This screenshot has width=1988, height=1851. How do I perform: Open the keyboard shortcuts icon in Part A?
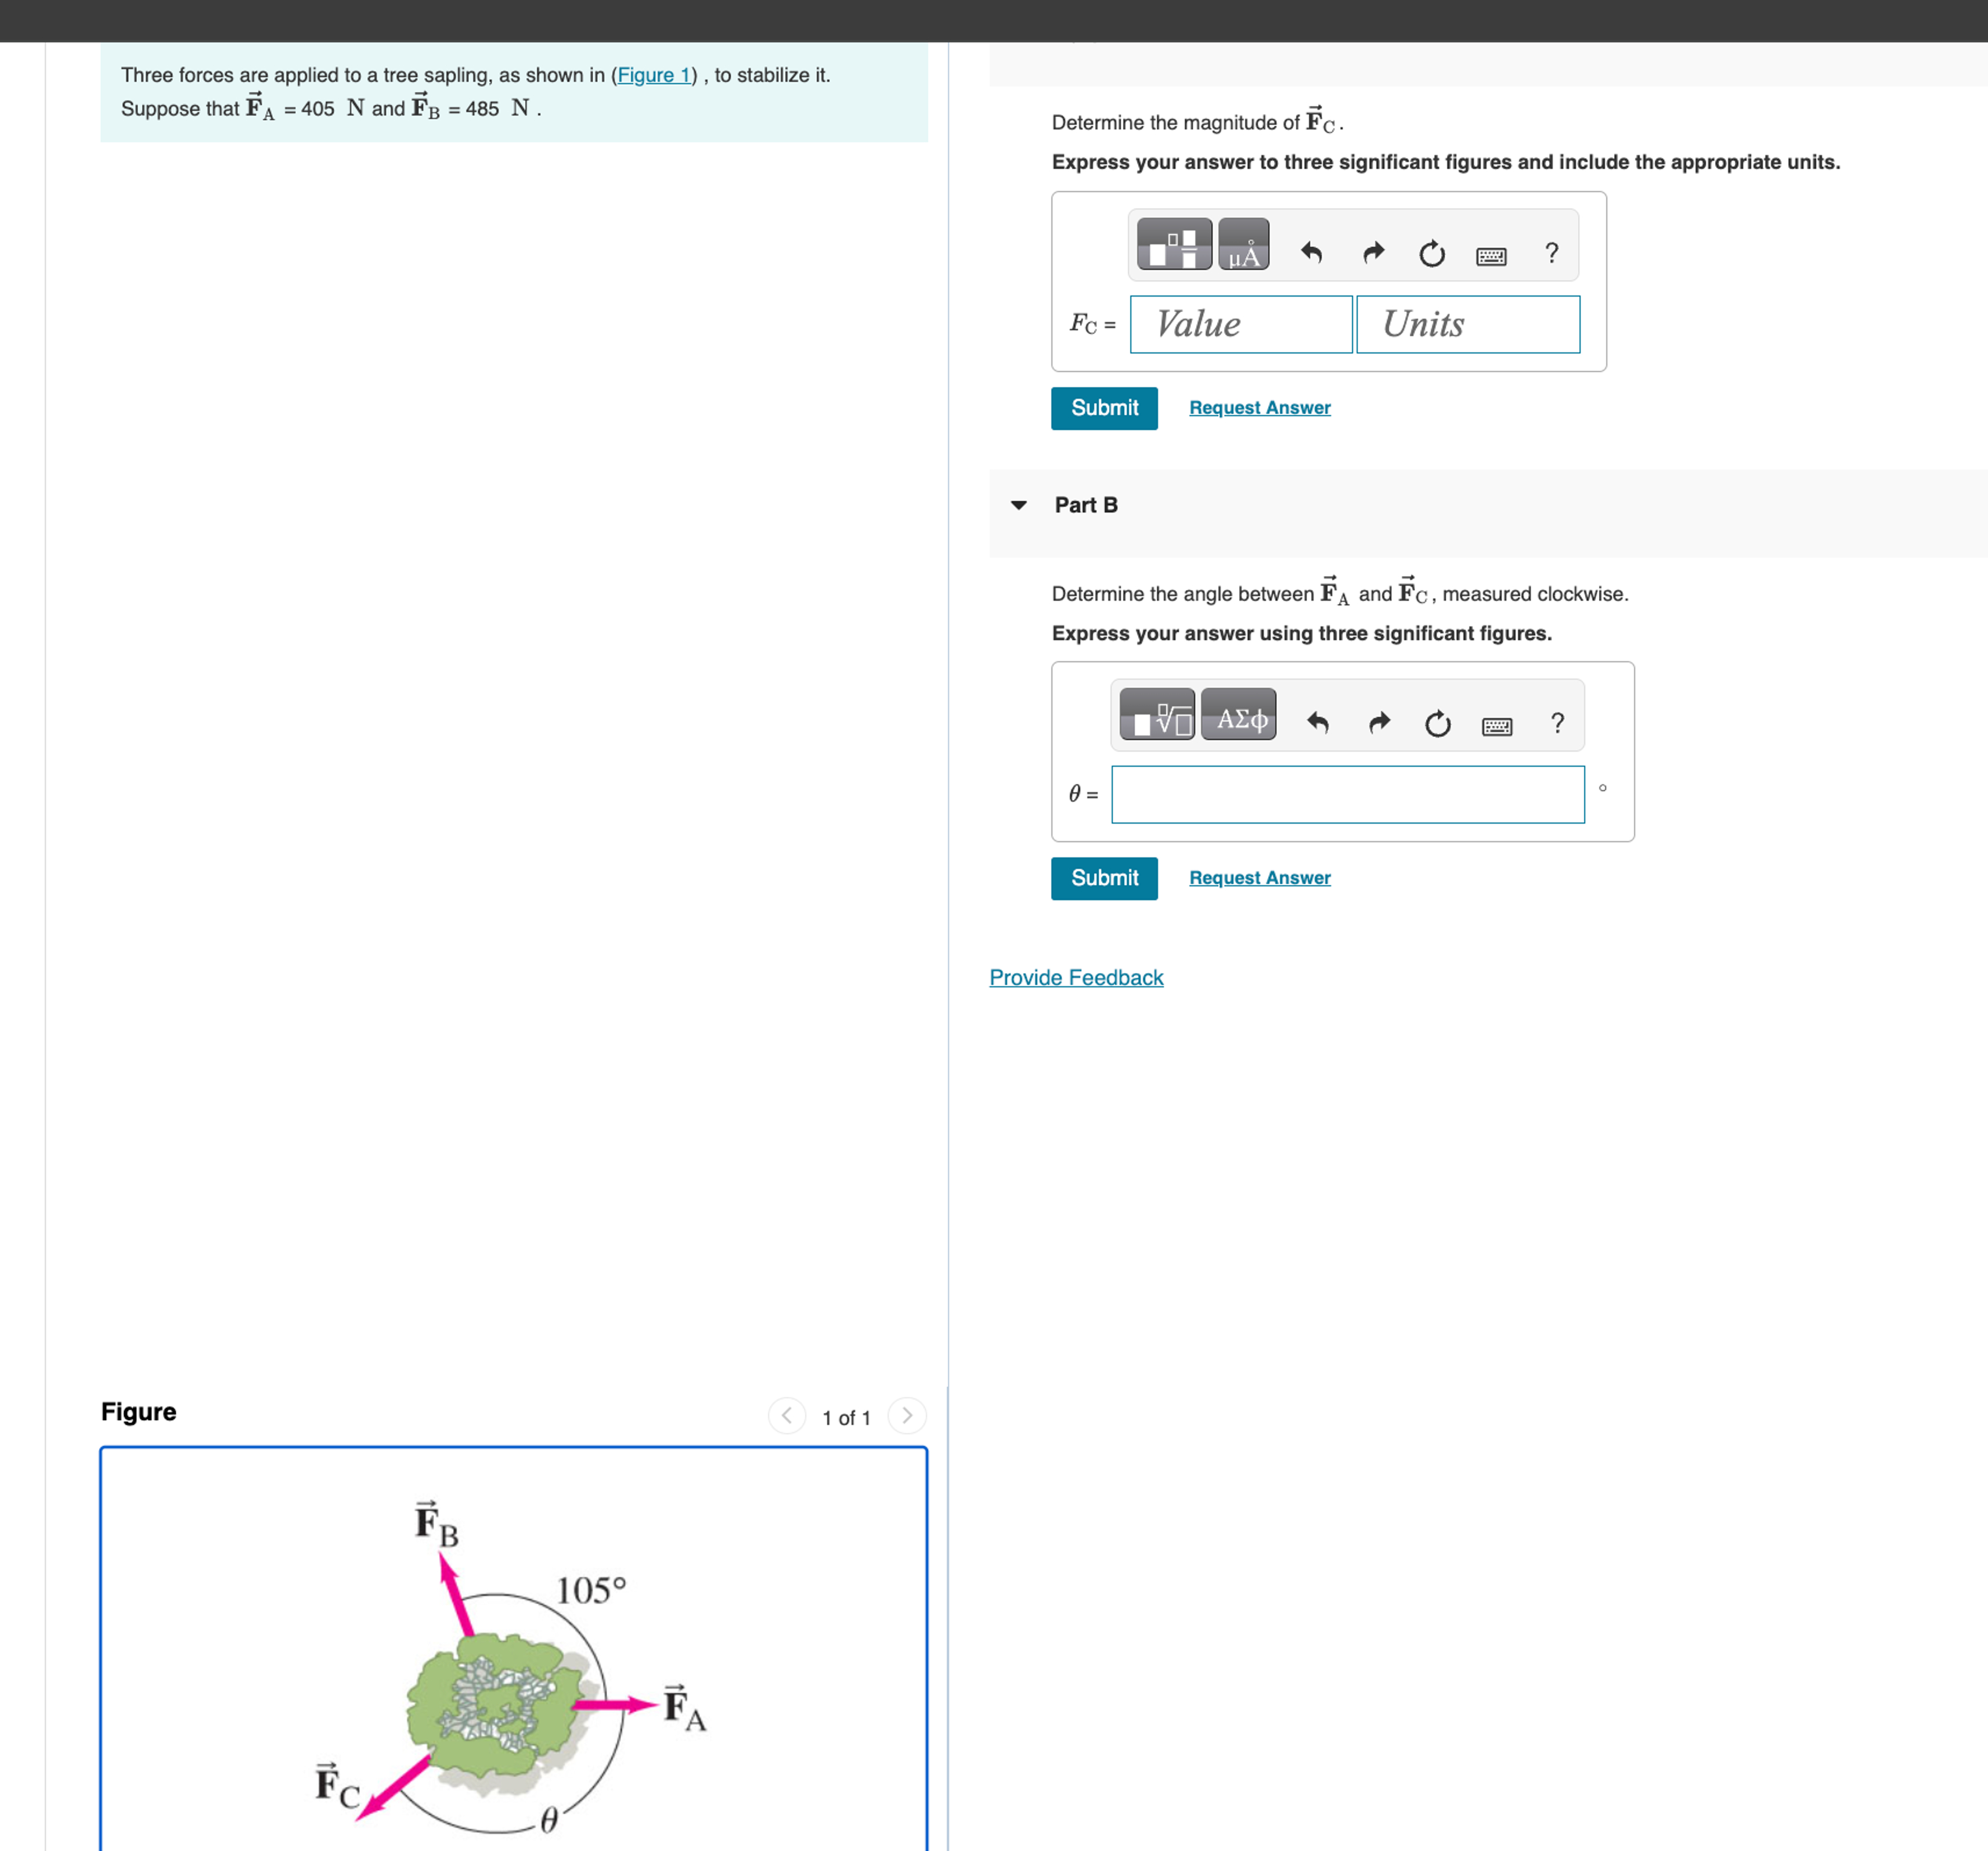point(1491,256)
